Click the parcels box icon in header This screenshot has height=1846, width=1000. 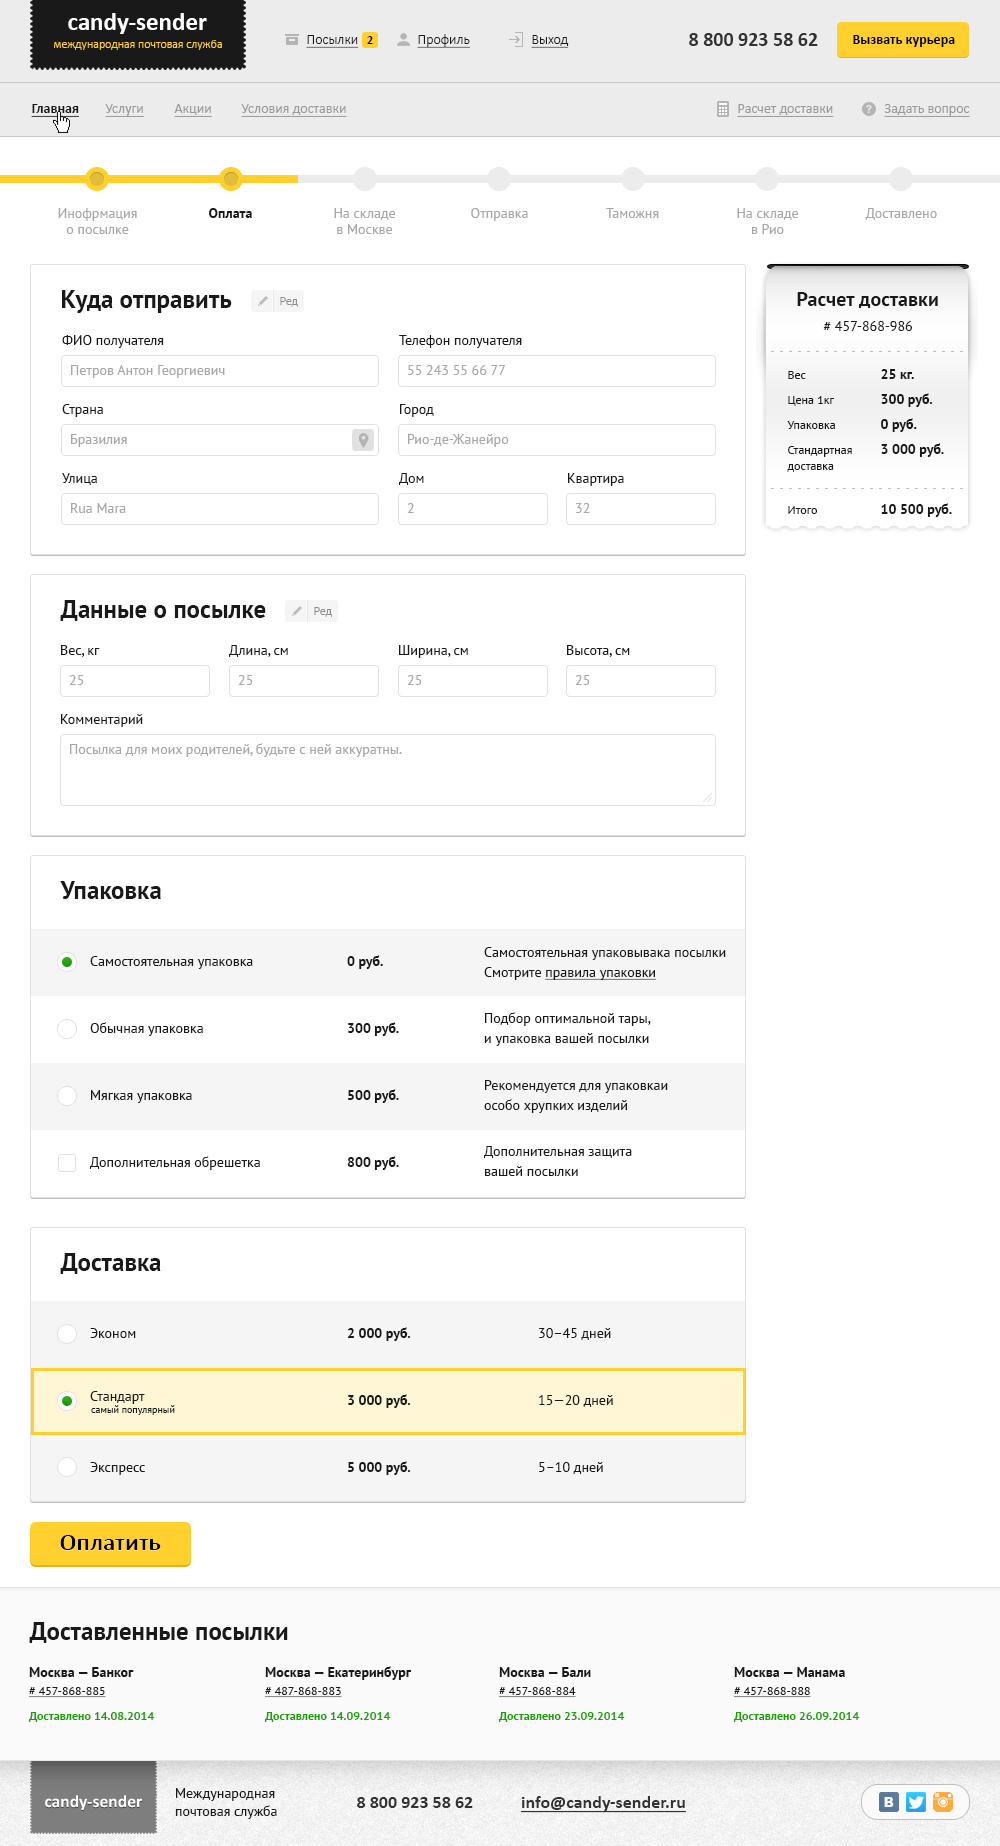[292, 40]
